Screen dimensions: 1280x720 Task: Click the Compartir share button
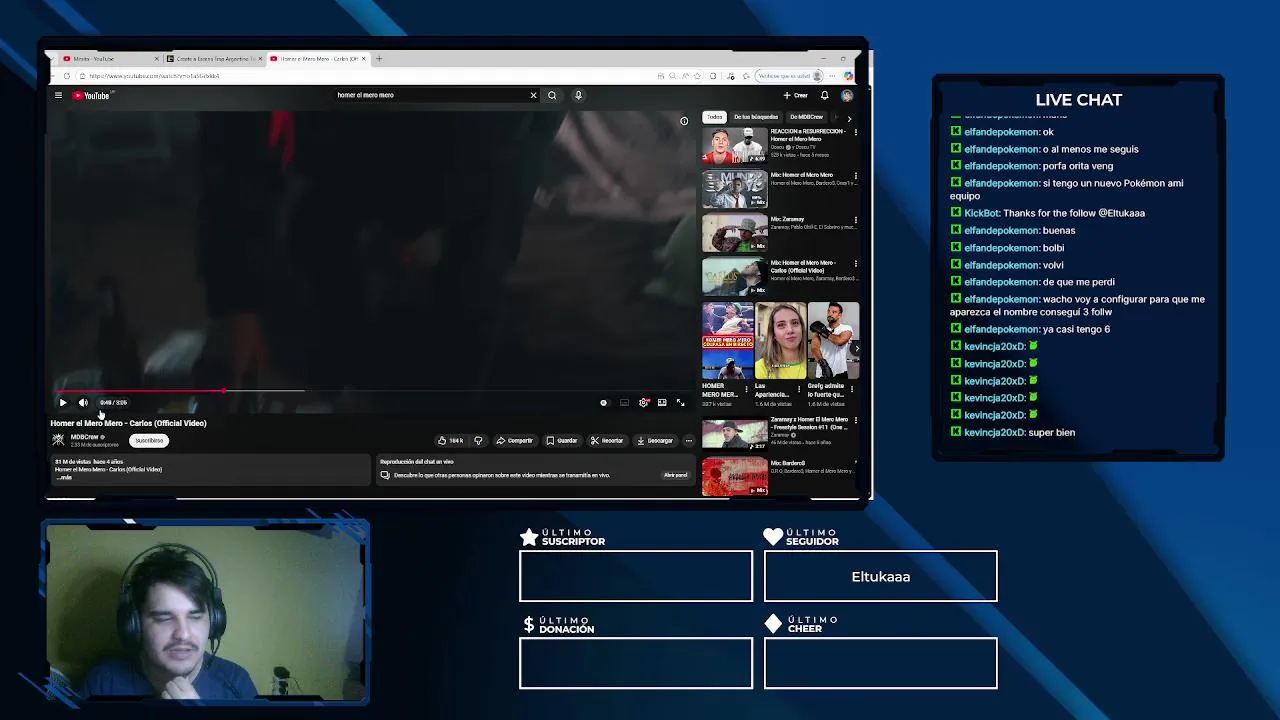tap(515, 440)
